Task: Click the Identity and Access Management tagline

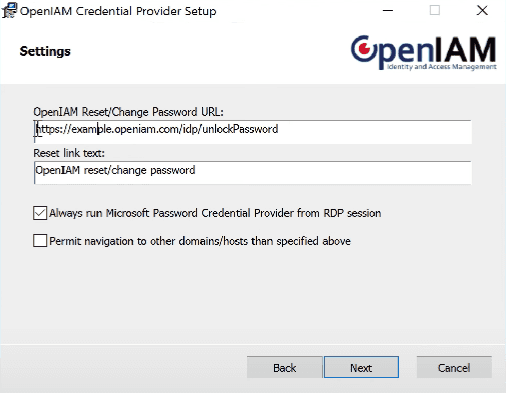Action: tap(442, 67)
